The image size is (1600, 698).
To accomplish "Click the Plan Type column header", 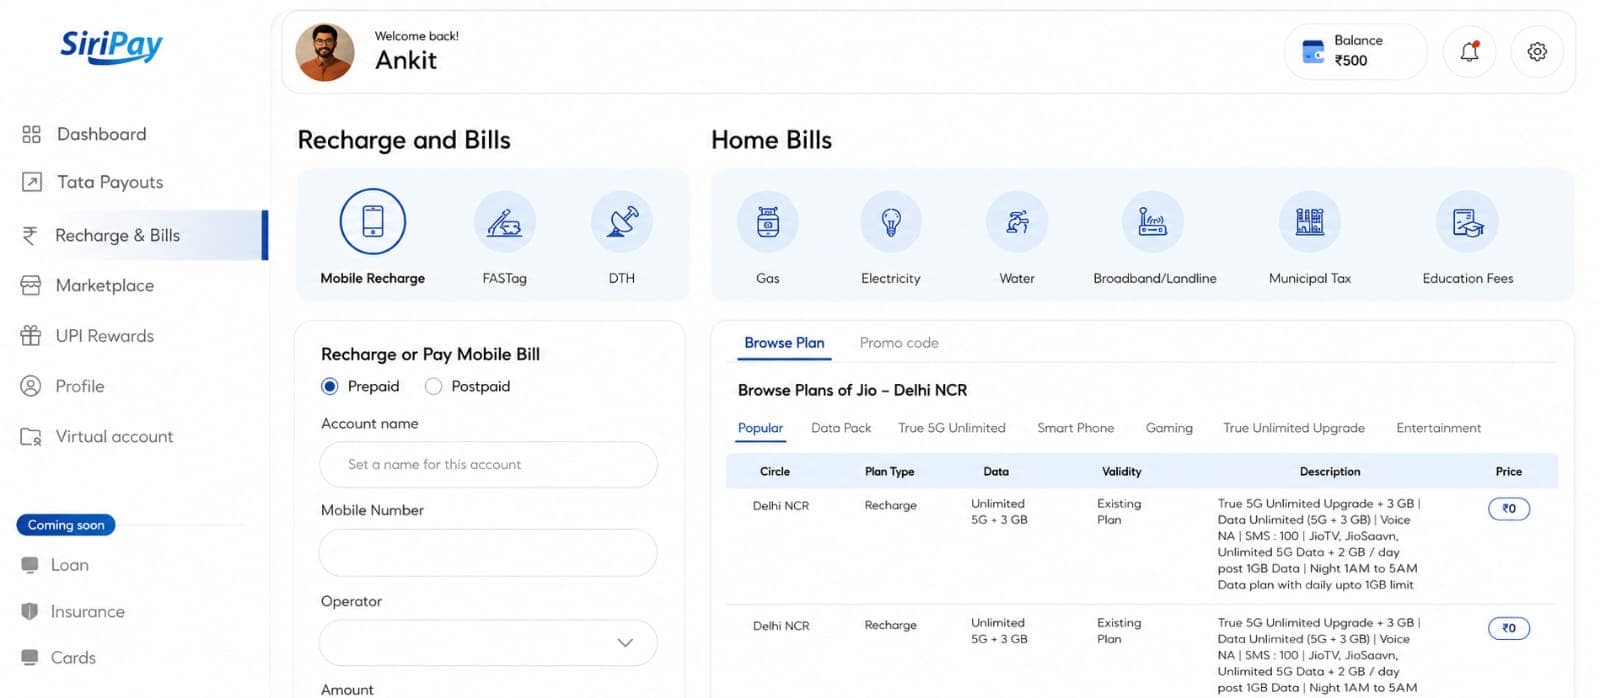I will (x=889, y=472).
